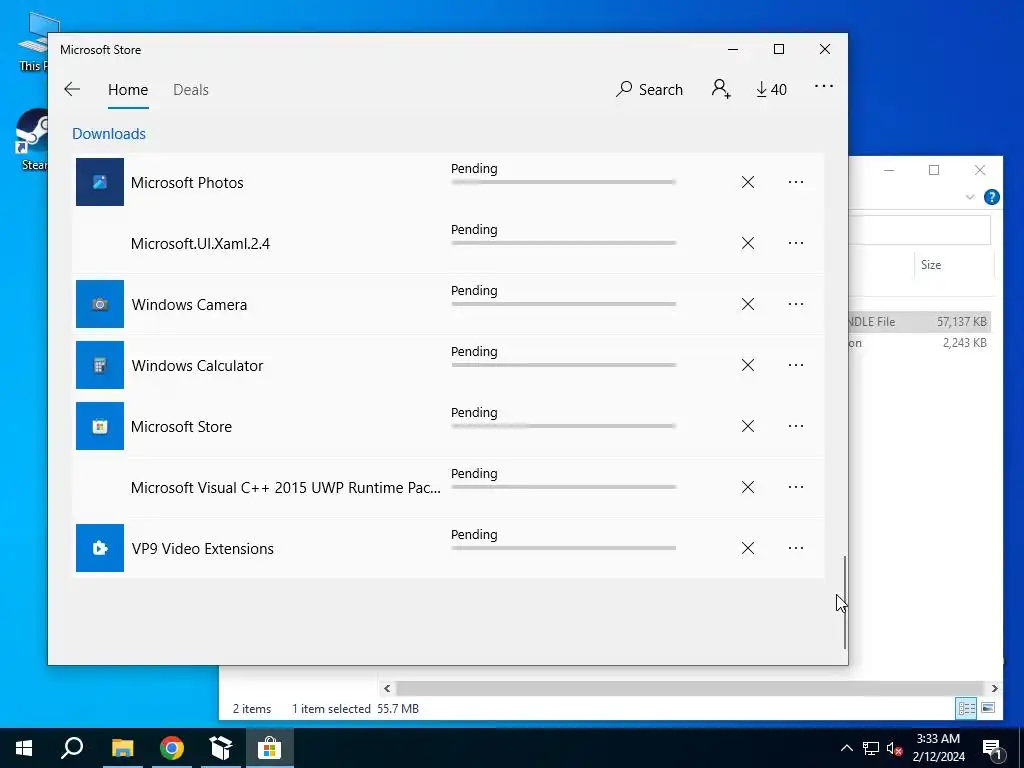Switch File Explorer to details view icon
The width and height of the screenshot is (1024, 768).
(x=967, y=708)
